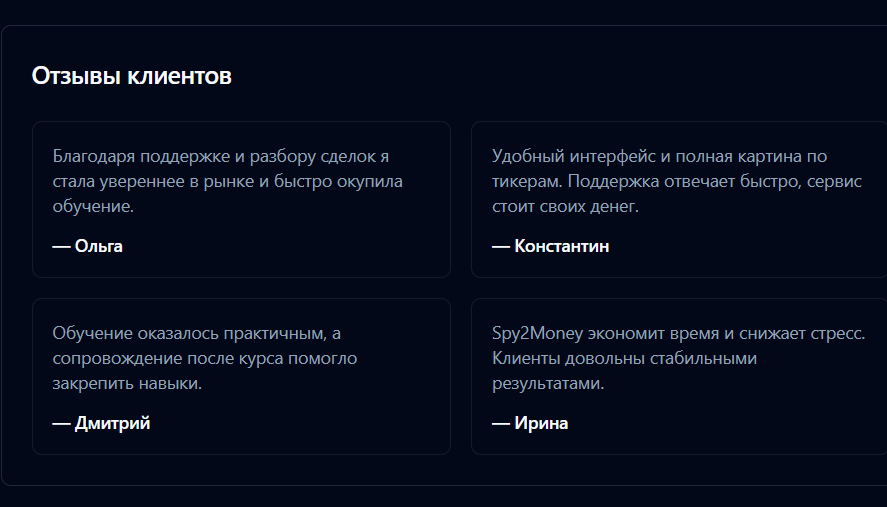Viewport: 887px width, 507px height.
Task: Click "закрепить навыки." in Дмитрий's review
Action: 127,384
